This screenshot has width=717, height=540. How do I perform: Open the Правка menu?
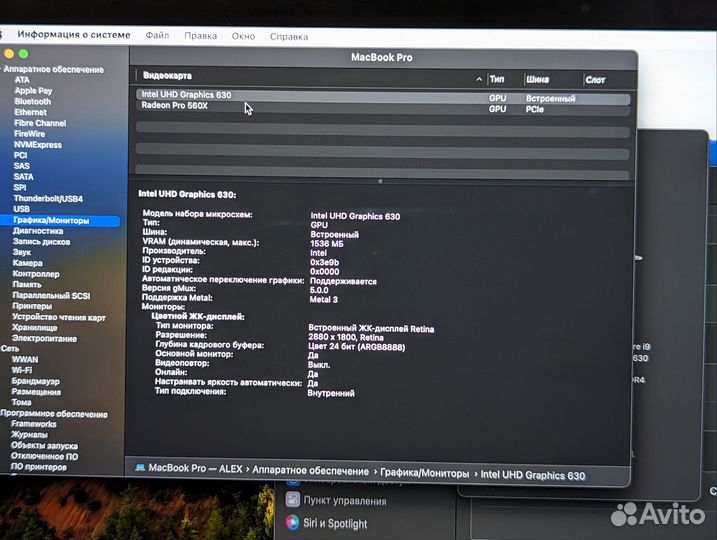pos(200,36)
